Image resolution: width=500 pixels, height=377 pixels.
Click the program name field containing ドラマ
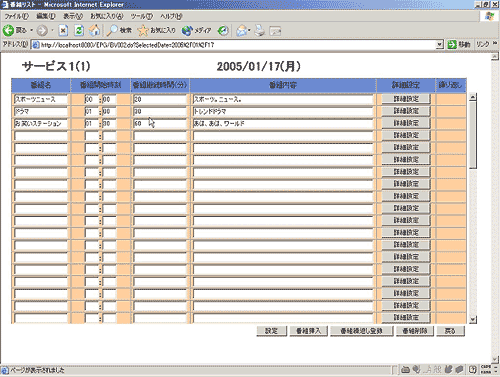click(41, 111)
